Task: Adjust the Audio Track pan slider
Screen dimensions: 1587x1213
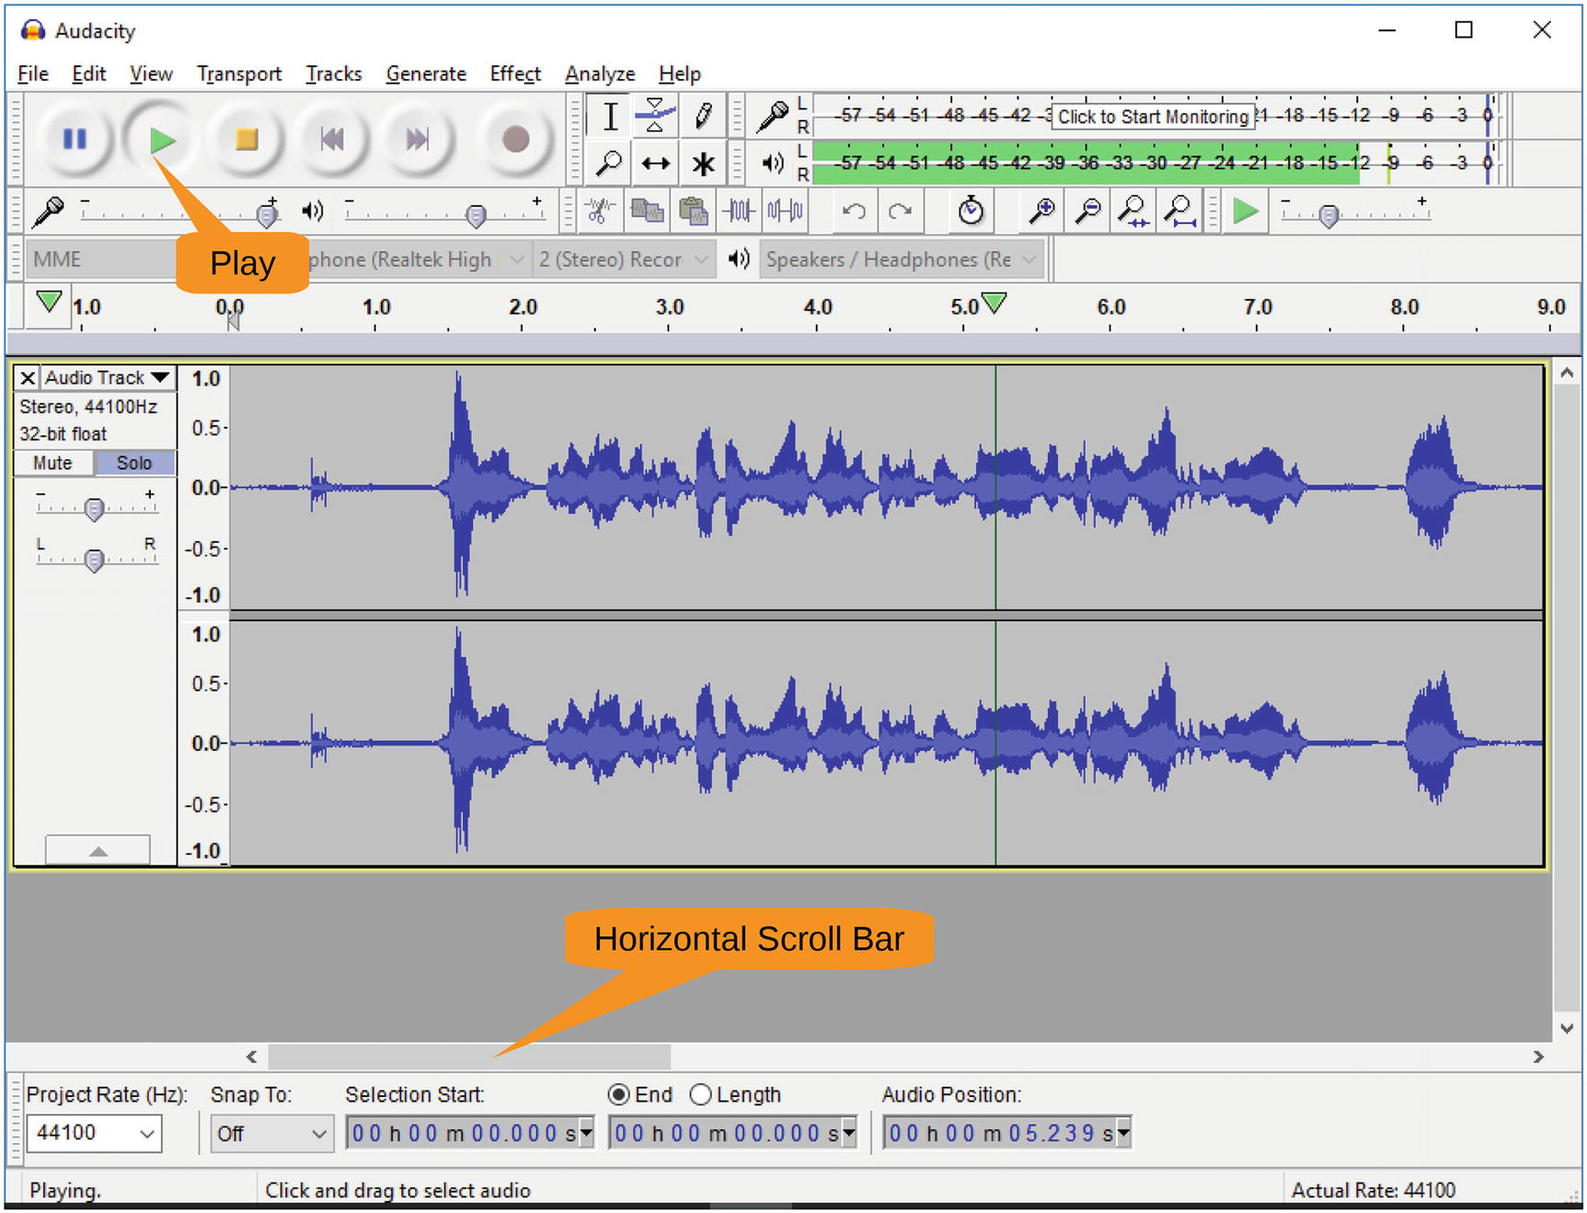Action: click(x=96, y=559)
